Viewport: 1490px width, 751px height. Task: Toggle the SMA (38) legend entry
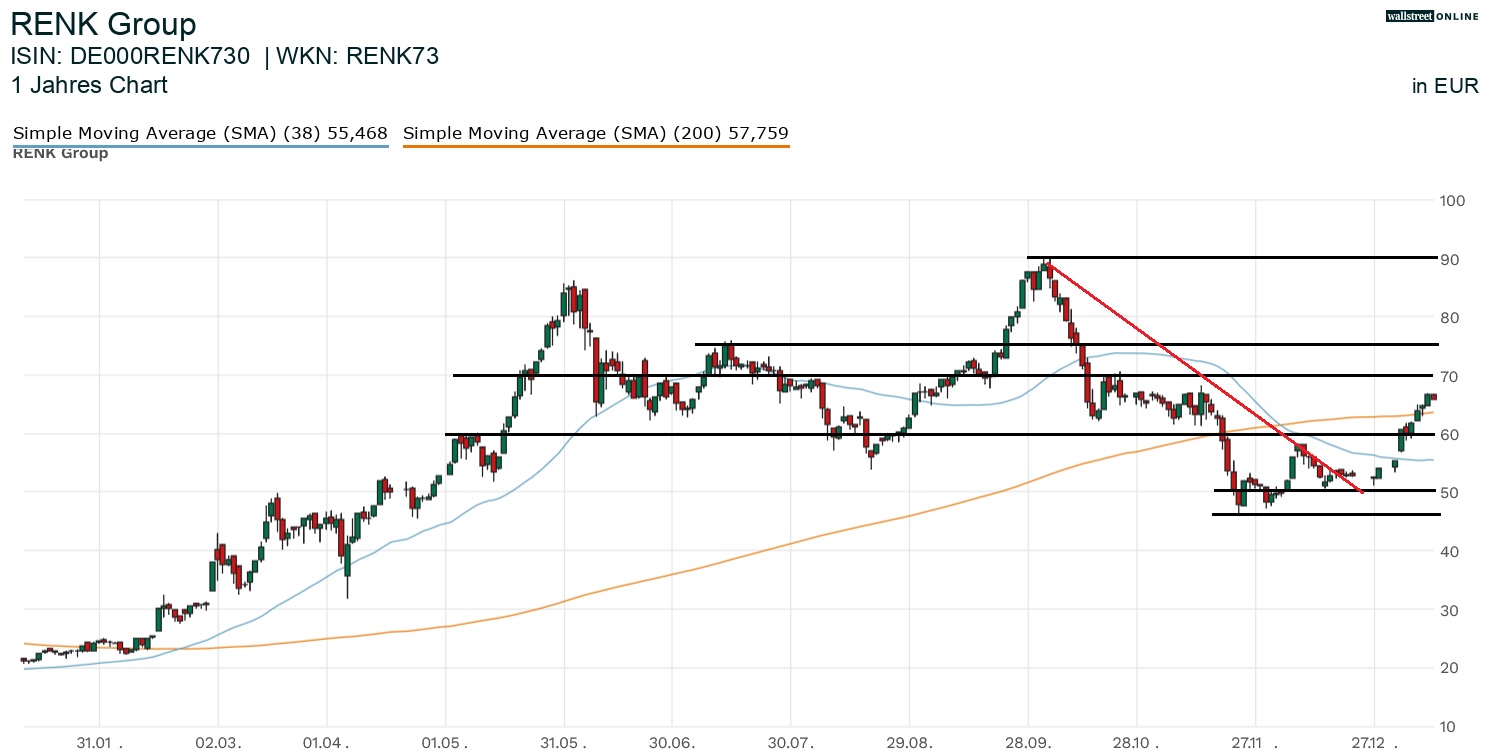pyautogui.click(x=200, y=133)
